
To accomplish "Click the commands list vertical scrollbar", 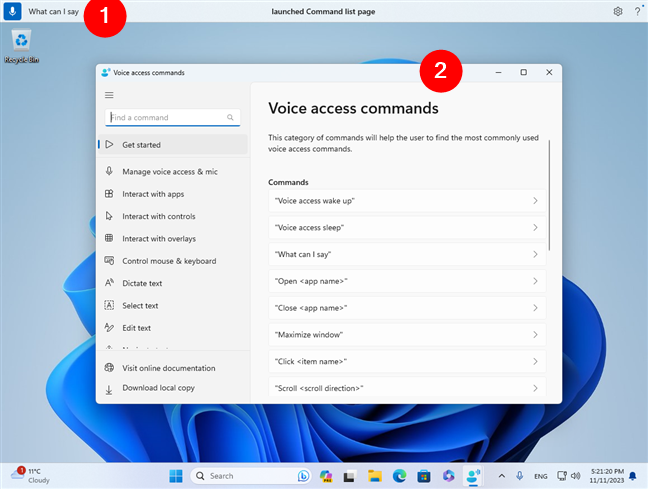I will point(549,195).
